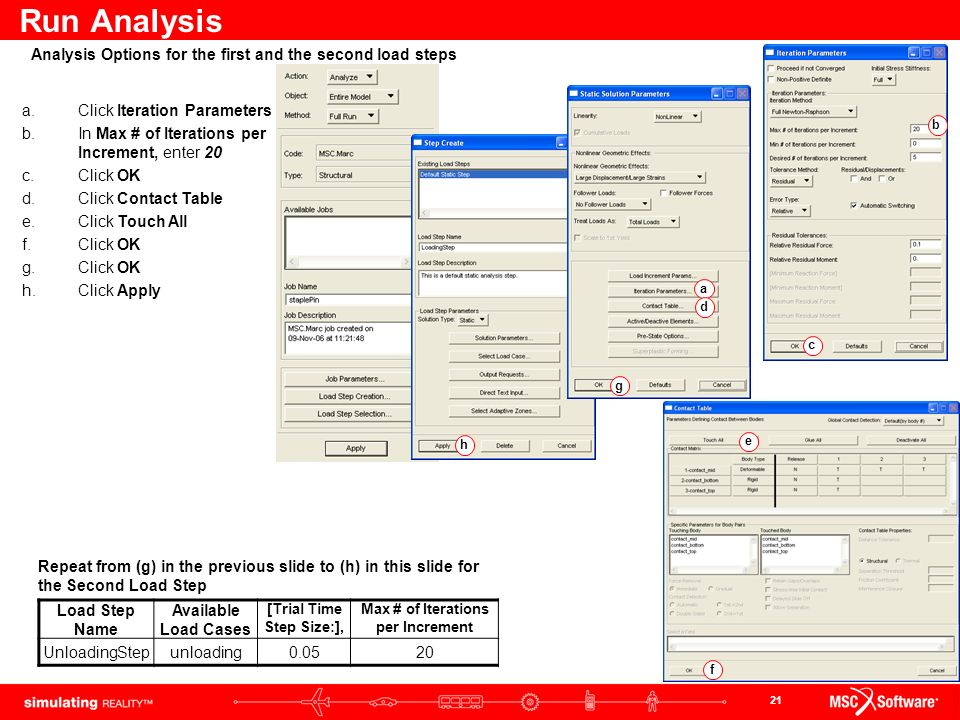Click Cancel in Static Solution Parameters window
The width and height of the screenshot is (960, 720).
(722, 385)
